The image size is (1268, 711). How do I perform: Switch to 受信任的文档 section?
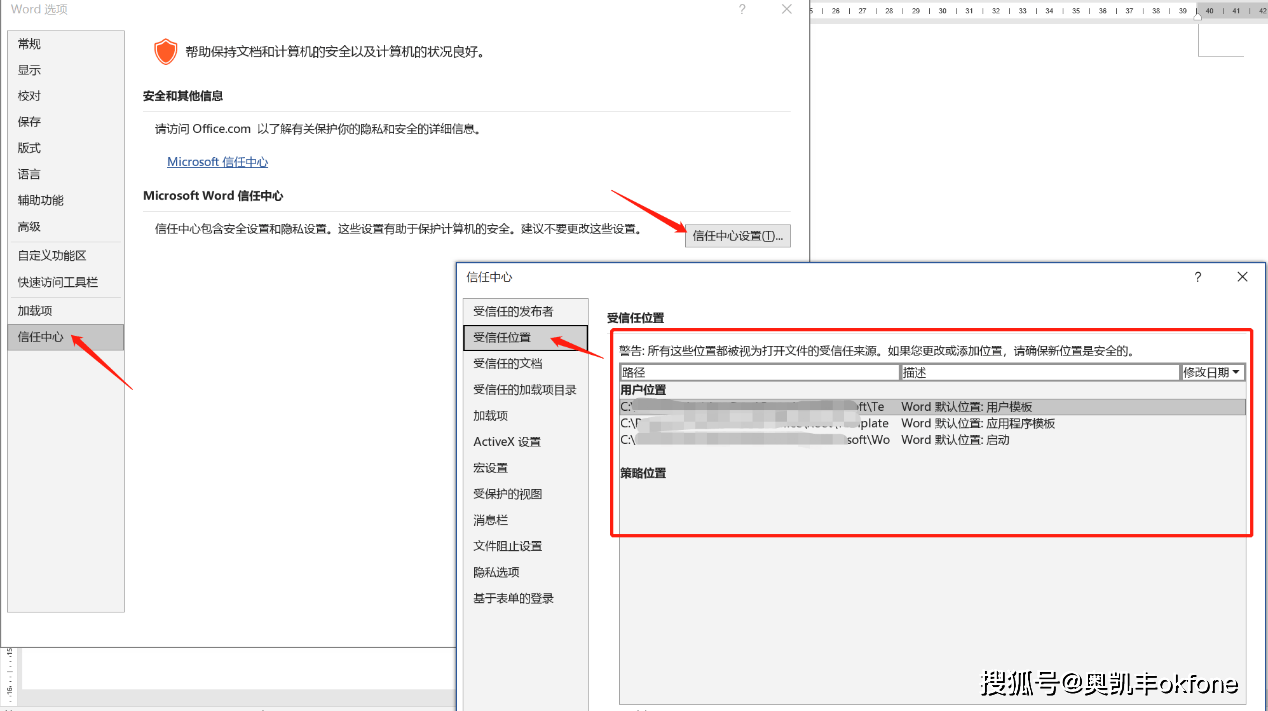click(507, 364)
